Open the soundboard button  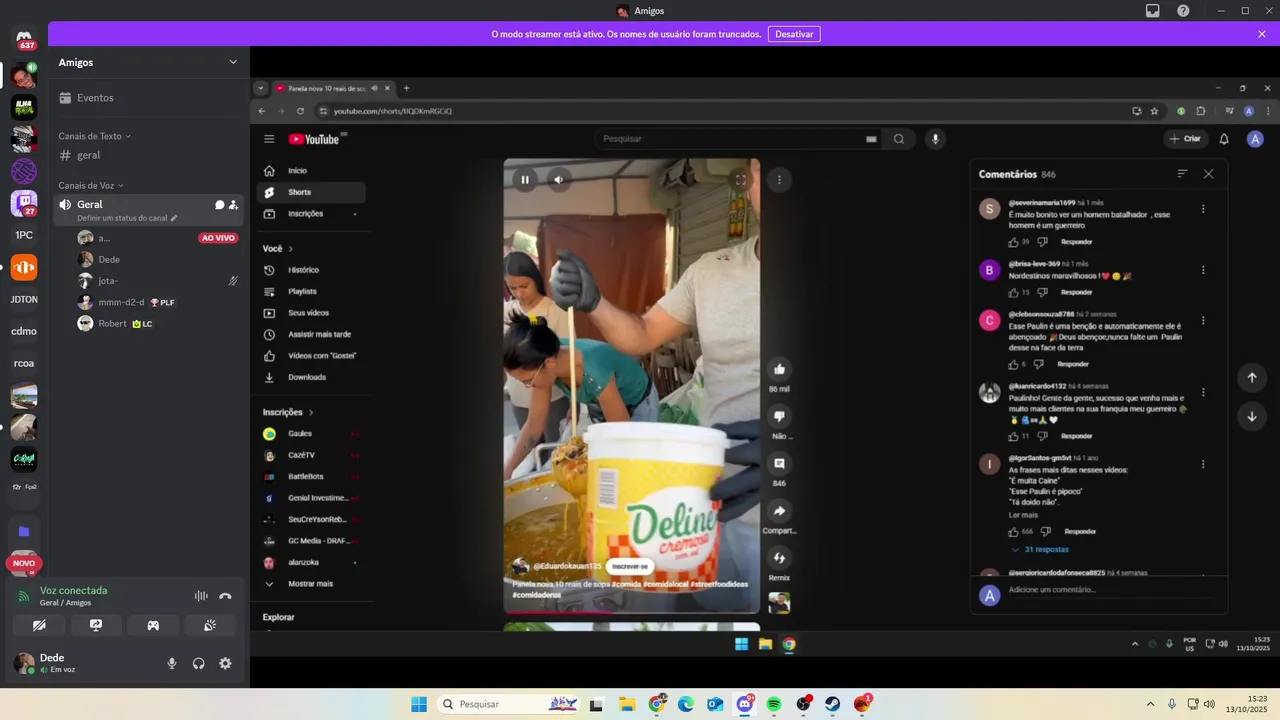(x=210, y=625)
